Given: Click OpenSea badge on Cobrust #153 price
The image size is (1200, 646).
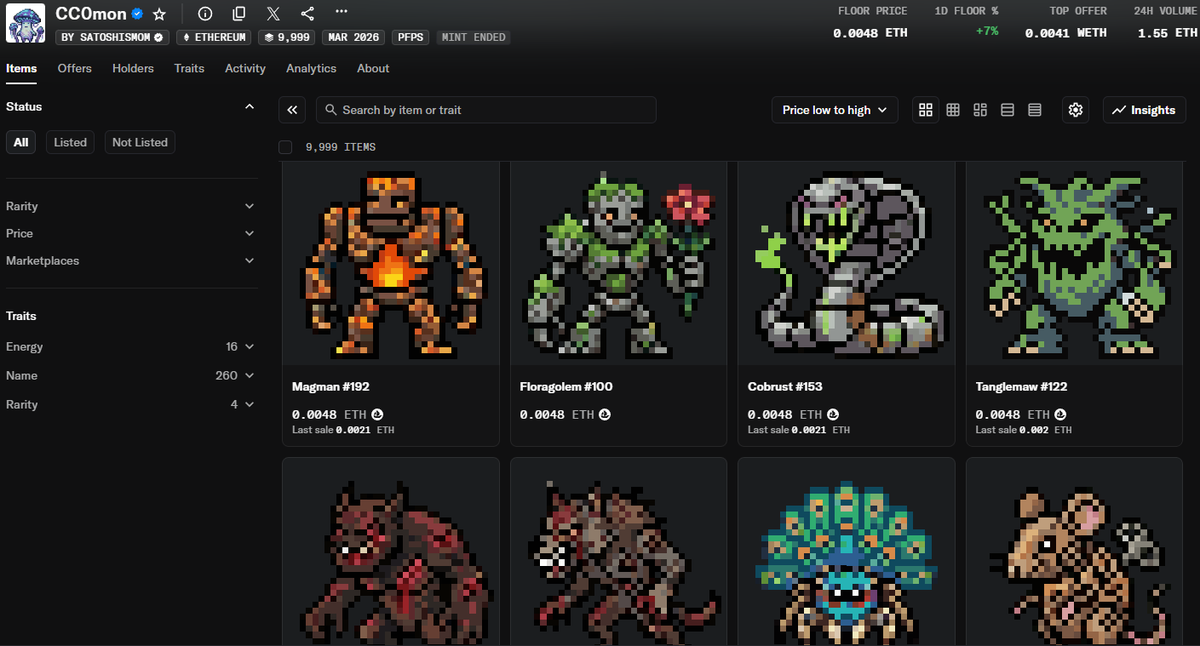Looking at the screenshot, I should [x=833, y=414].
